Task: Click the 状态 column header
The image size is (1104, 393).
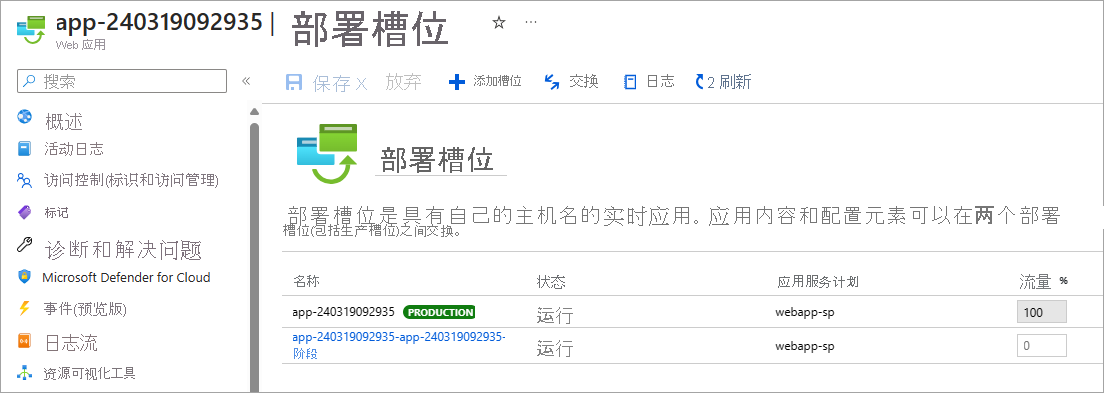Action: pos(551,282)
